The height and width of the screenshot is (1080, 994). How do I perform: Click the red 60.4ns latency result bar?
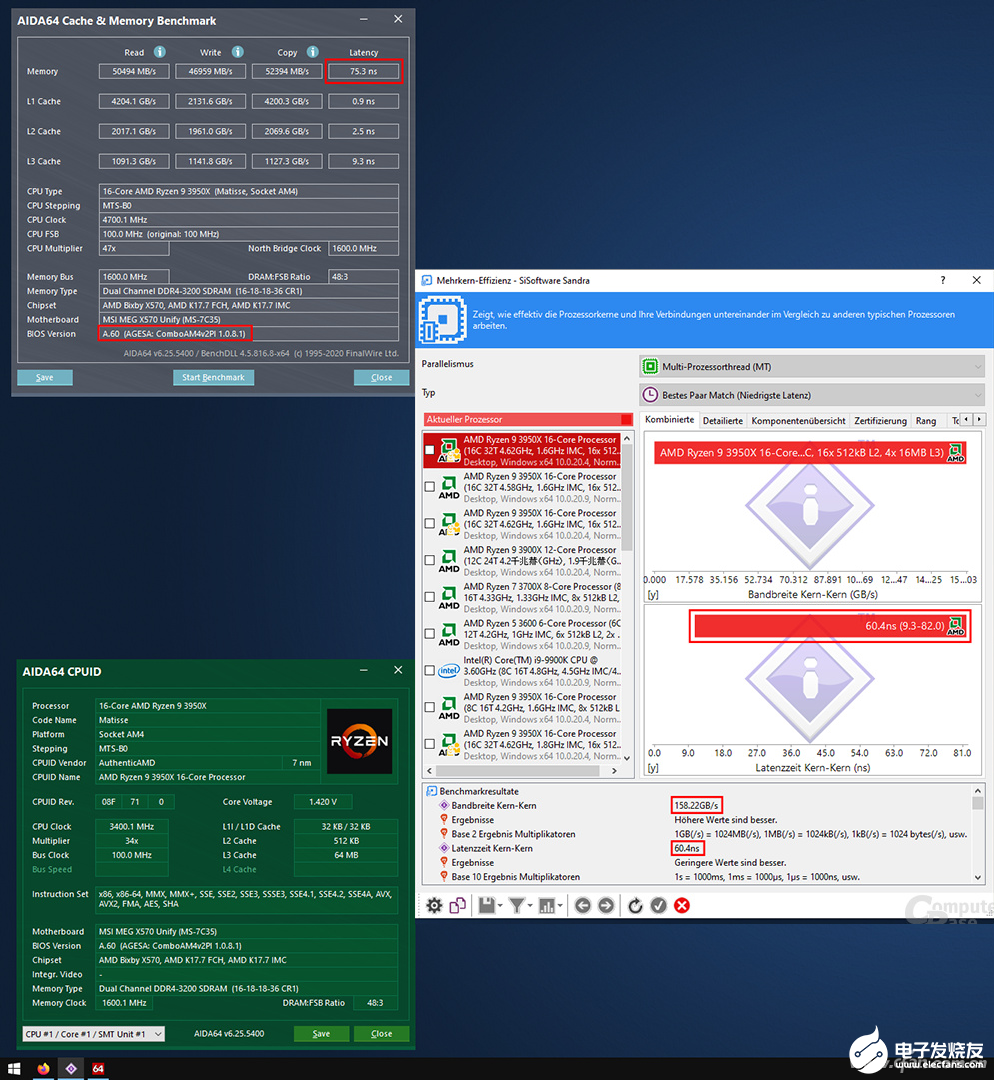click(830, 626)
